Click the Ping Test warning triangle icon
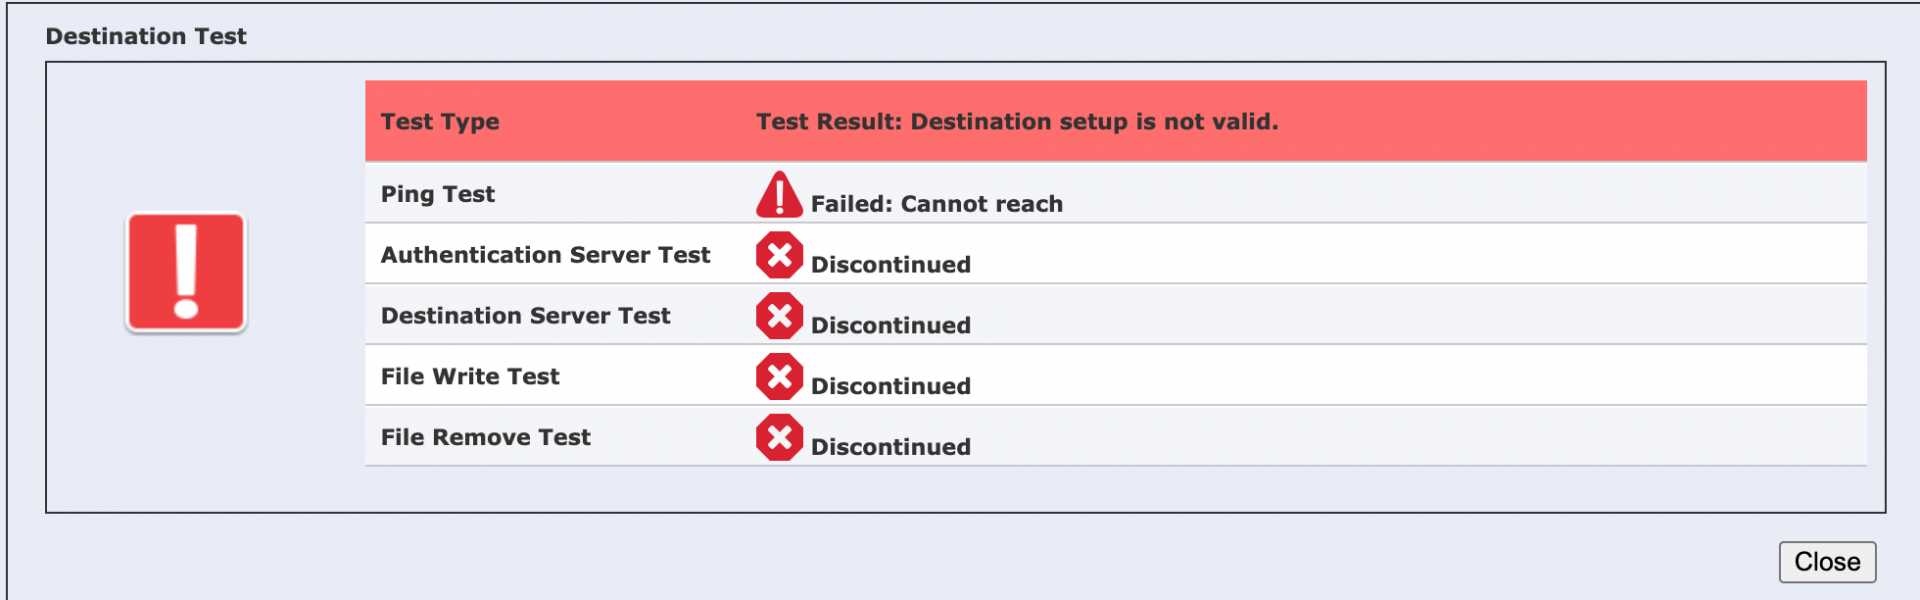The width and height of the screenshot is (1920, 600). point(779,195)
